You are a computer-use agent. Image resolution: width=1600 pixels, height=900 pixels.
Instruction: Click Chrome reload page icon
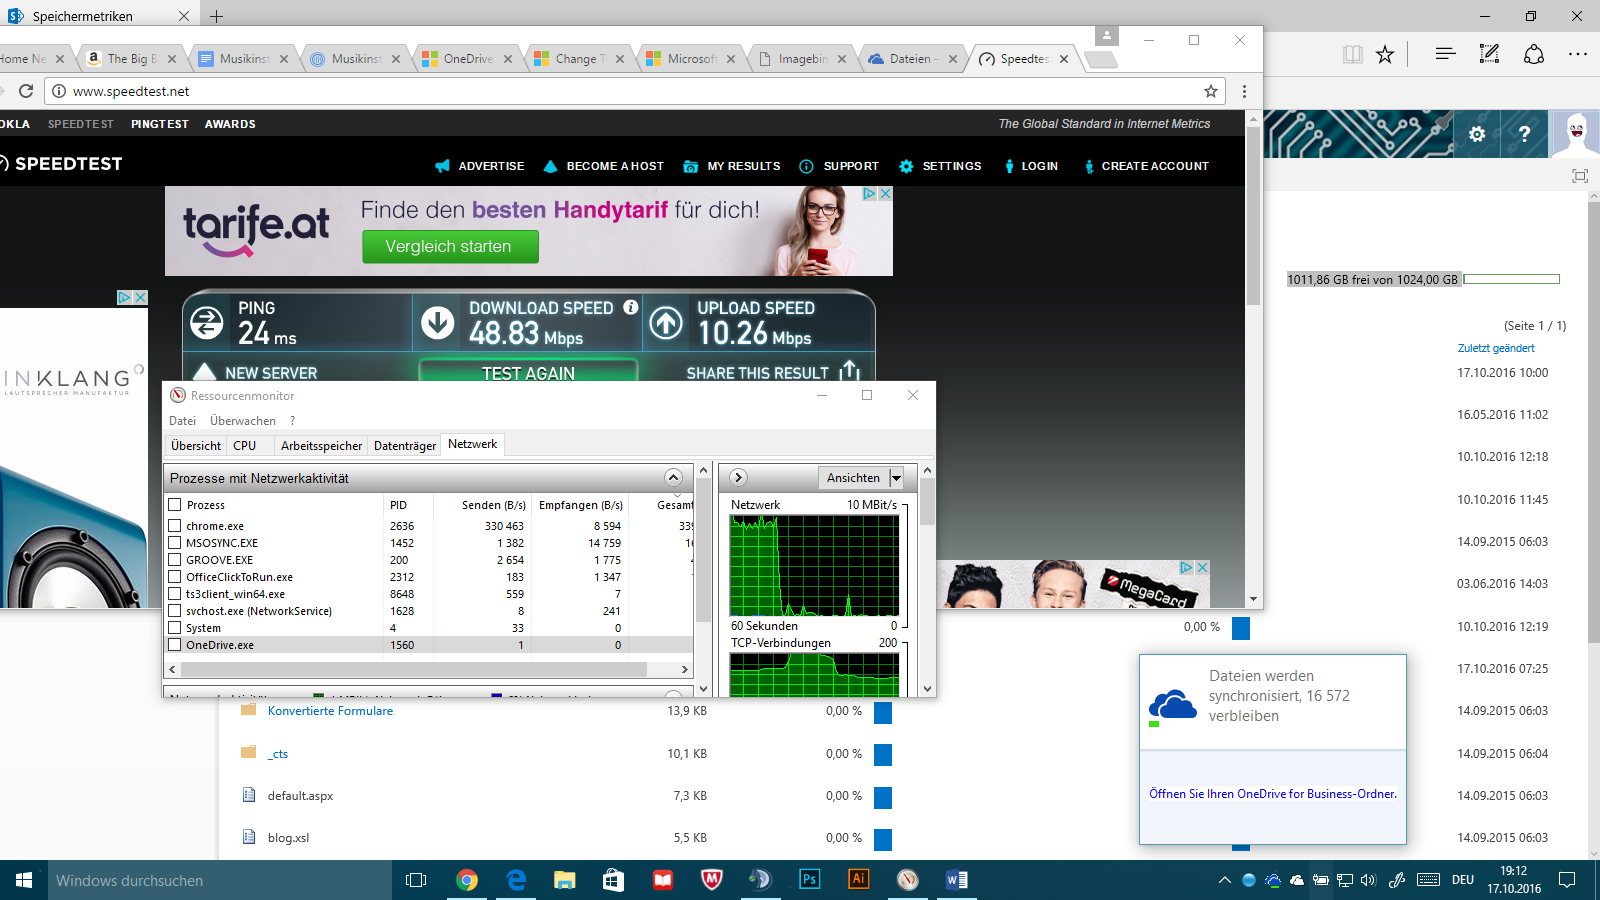point(26,91)
